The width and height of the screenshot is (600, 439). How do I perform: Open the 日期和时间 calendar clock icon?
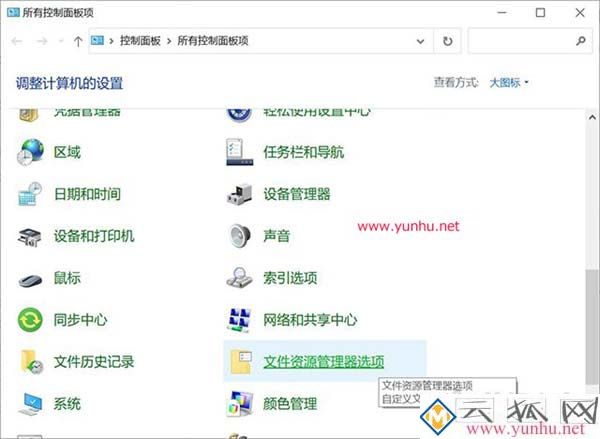coord(30,194)
